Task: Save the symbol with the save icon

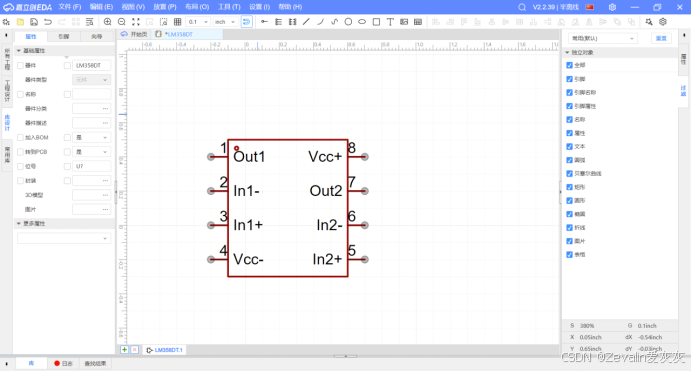Action: pos(34,22)
